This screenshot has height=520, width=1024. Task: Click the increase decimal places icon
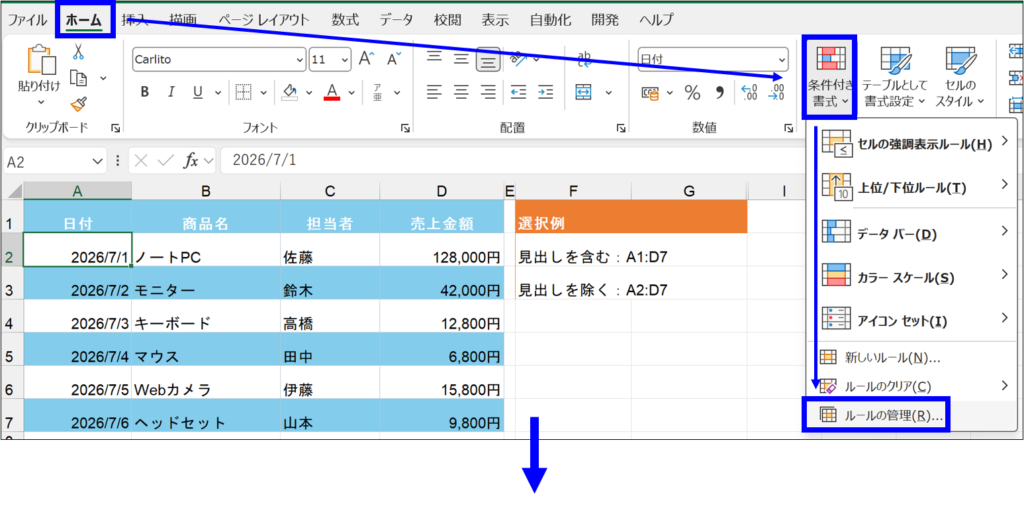[x=750, y=92]
